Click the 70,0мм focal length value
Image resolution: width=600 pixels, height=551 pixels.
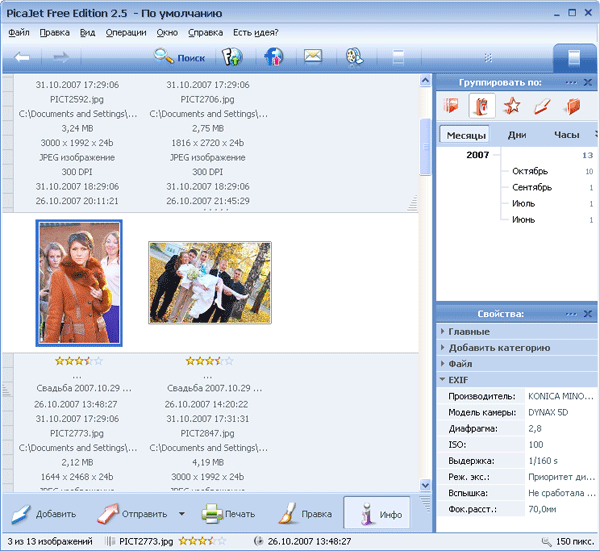point(542,509)
